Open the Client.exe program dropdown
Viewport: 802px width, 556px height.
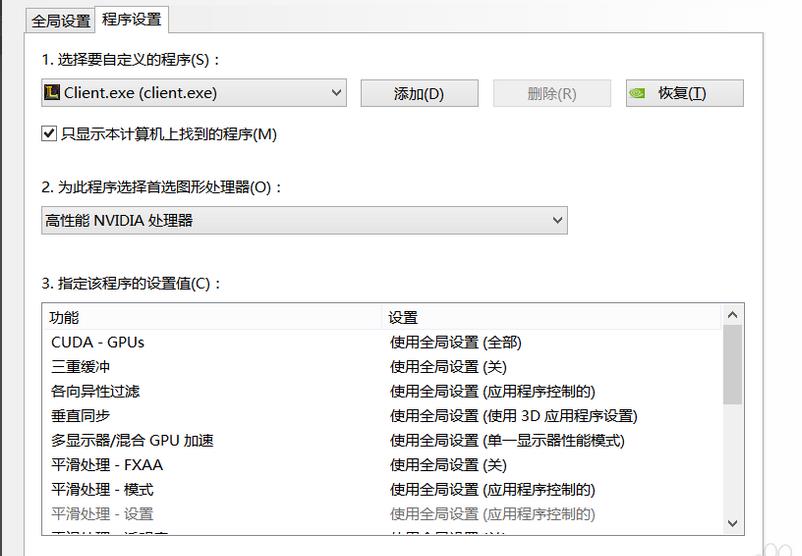[335, 93]
